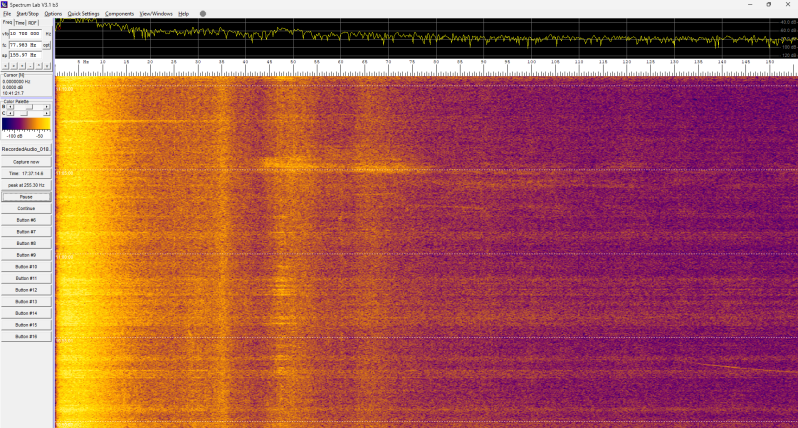
Task: Click the Capture now button
Action: (26, 162)
